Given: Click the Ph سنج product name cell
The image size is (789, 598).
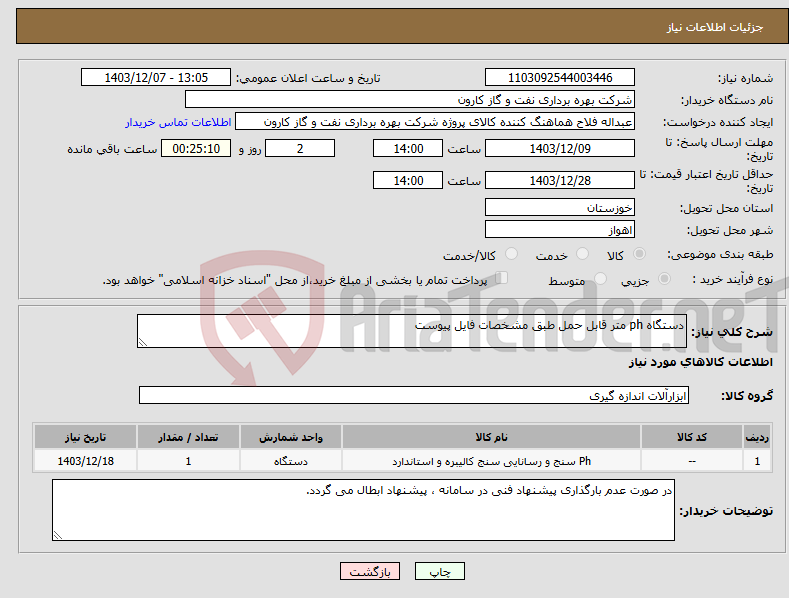Looking at the screenshot, I should click(491, 461).
